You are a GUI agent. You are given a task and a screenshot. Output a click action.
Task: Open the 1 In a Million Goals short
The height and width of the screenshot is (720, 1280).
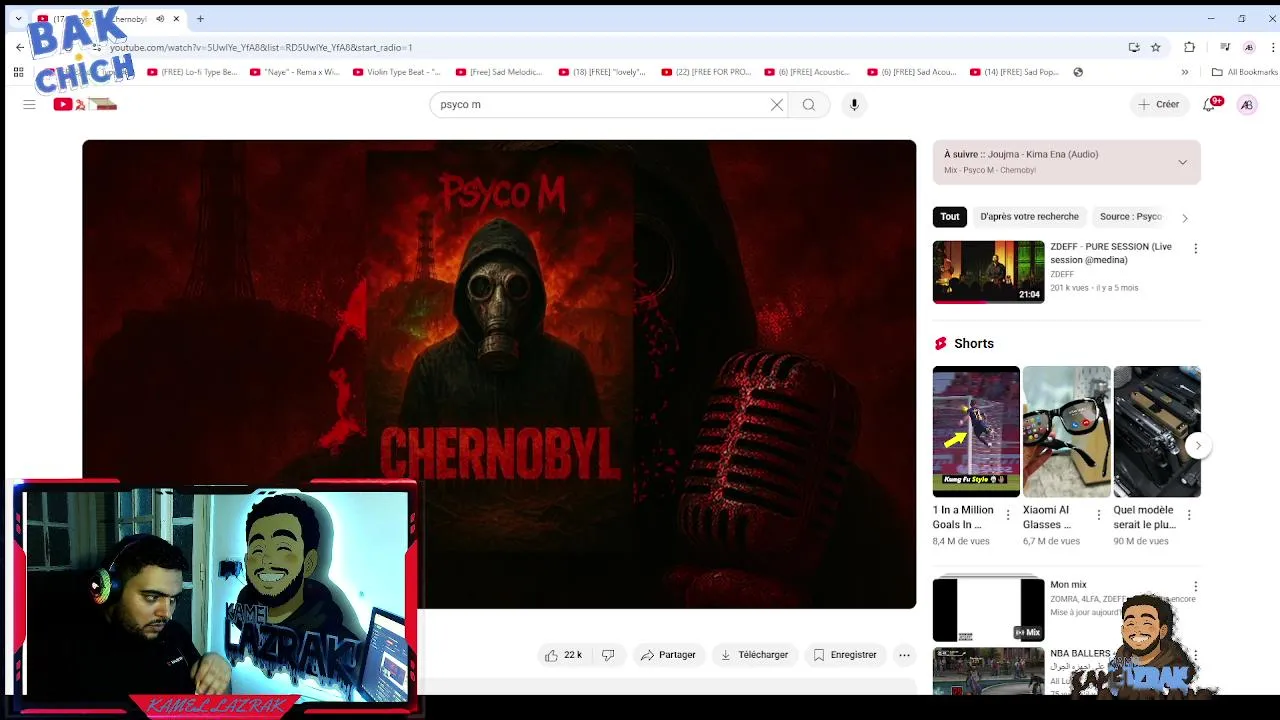[x=976, y=432]
